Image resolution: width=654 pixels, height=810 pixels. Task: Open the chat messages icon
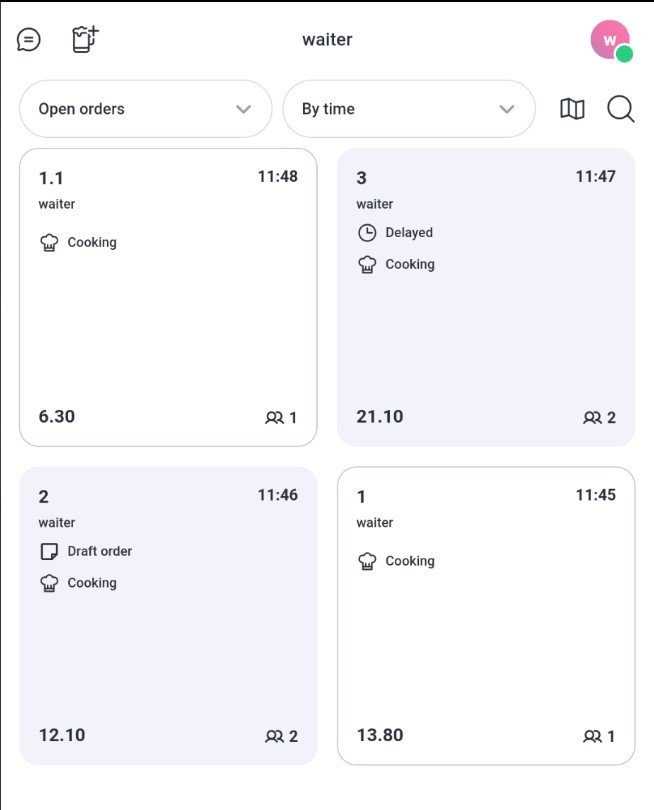coord(28,40)
